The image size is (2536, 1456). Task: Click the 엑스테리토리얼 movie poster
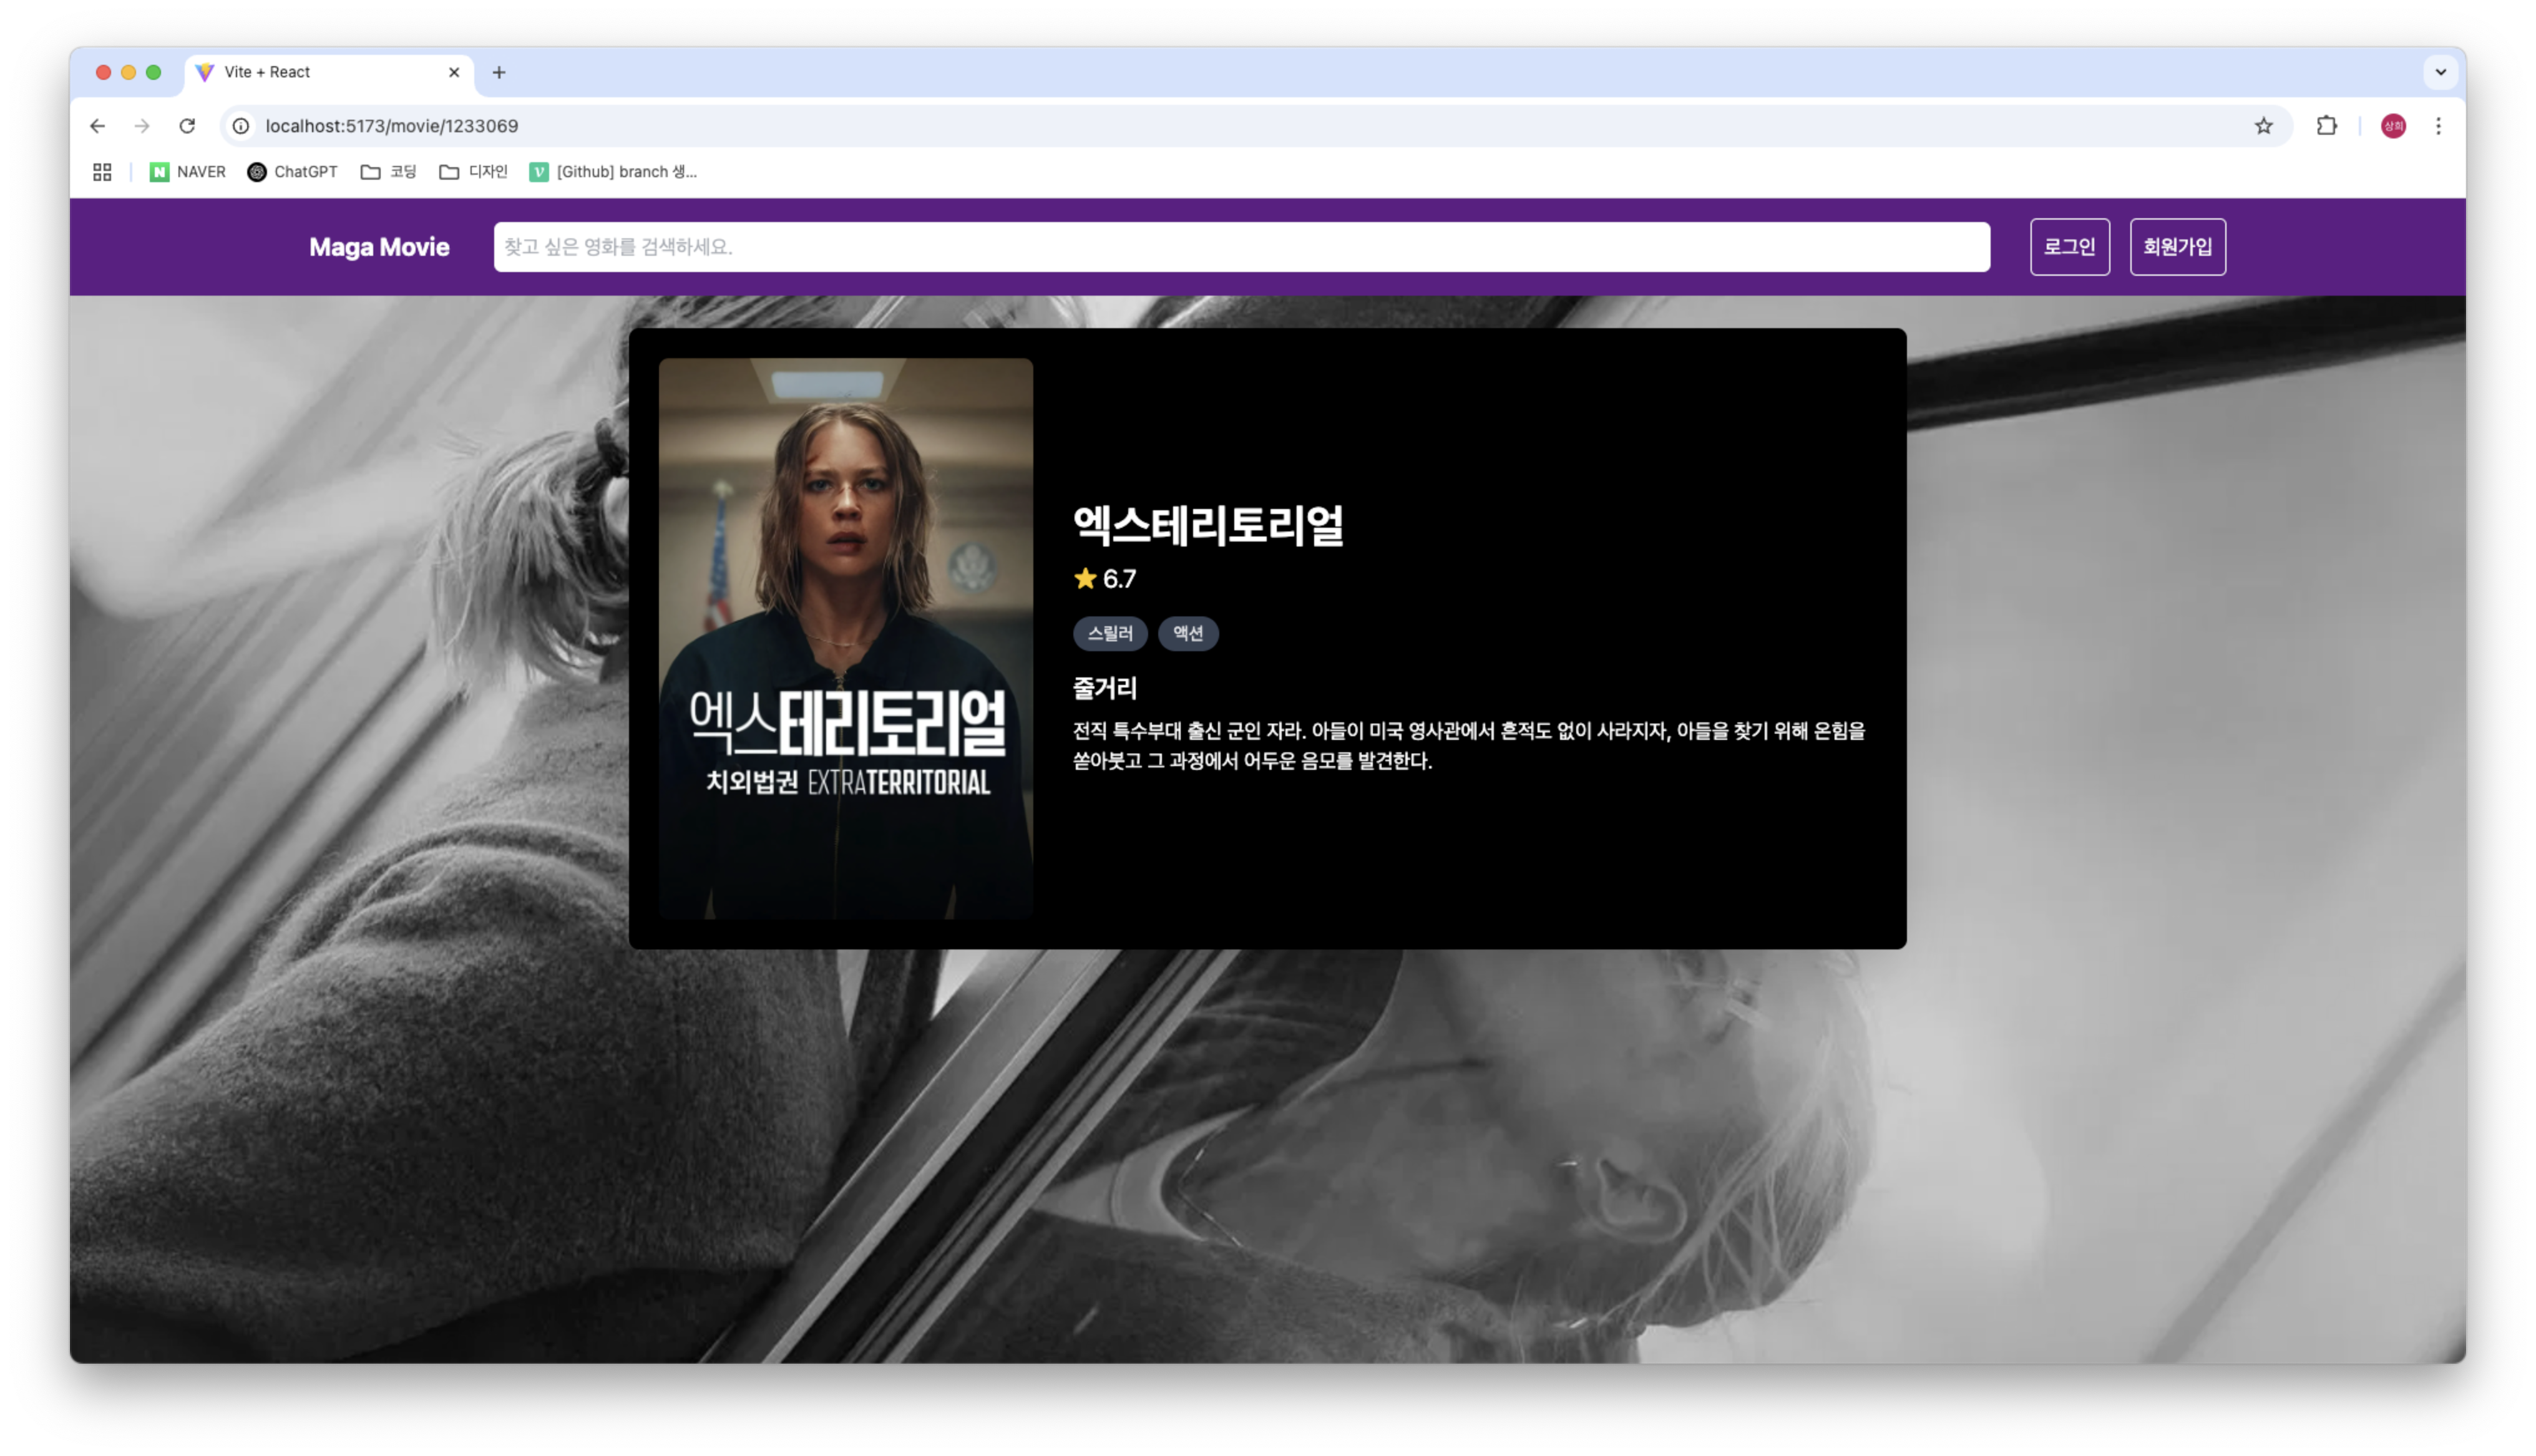[845, 638]
